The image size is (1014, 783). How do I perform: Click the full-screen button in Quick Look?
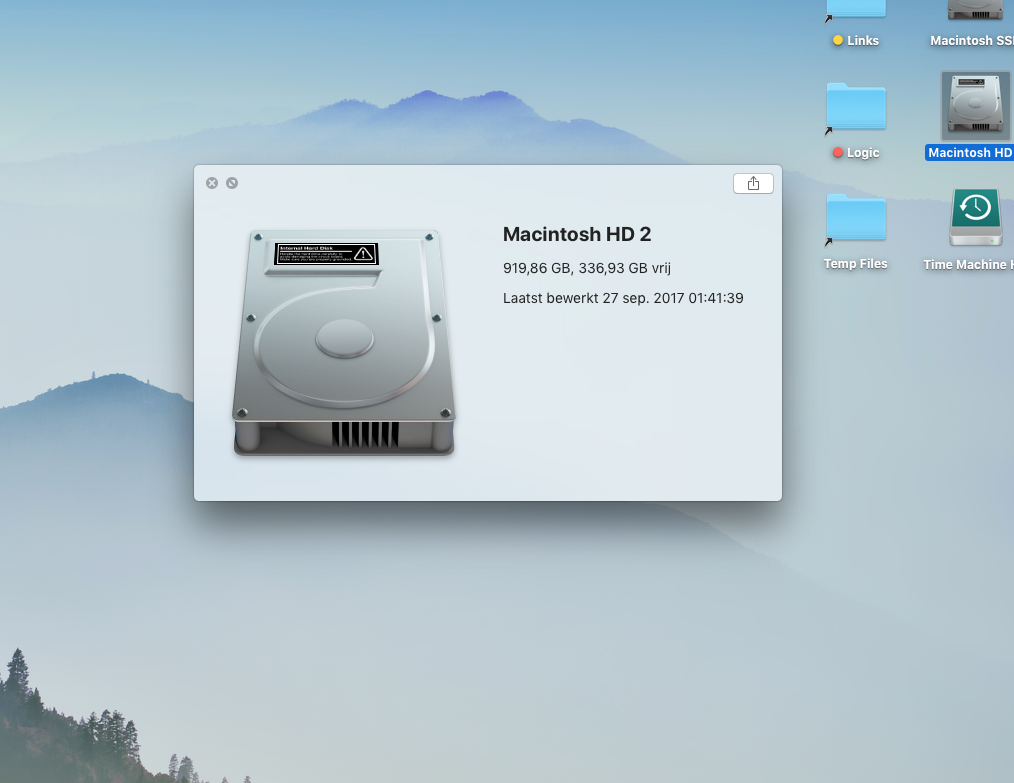tap(232, 183)
